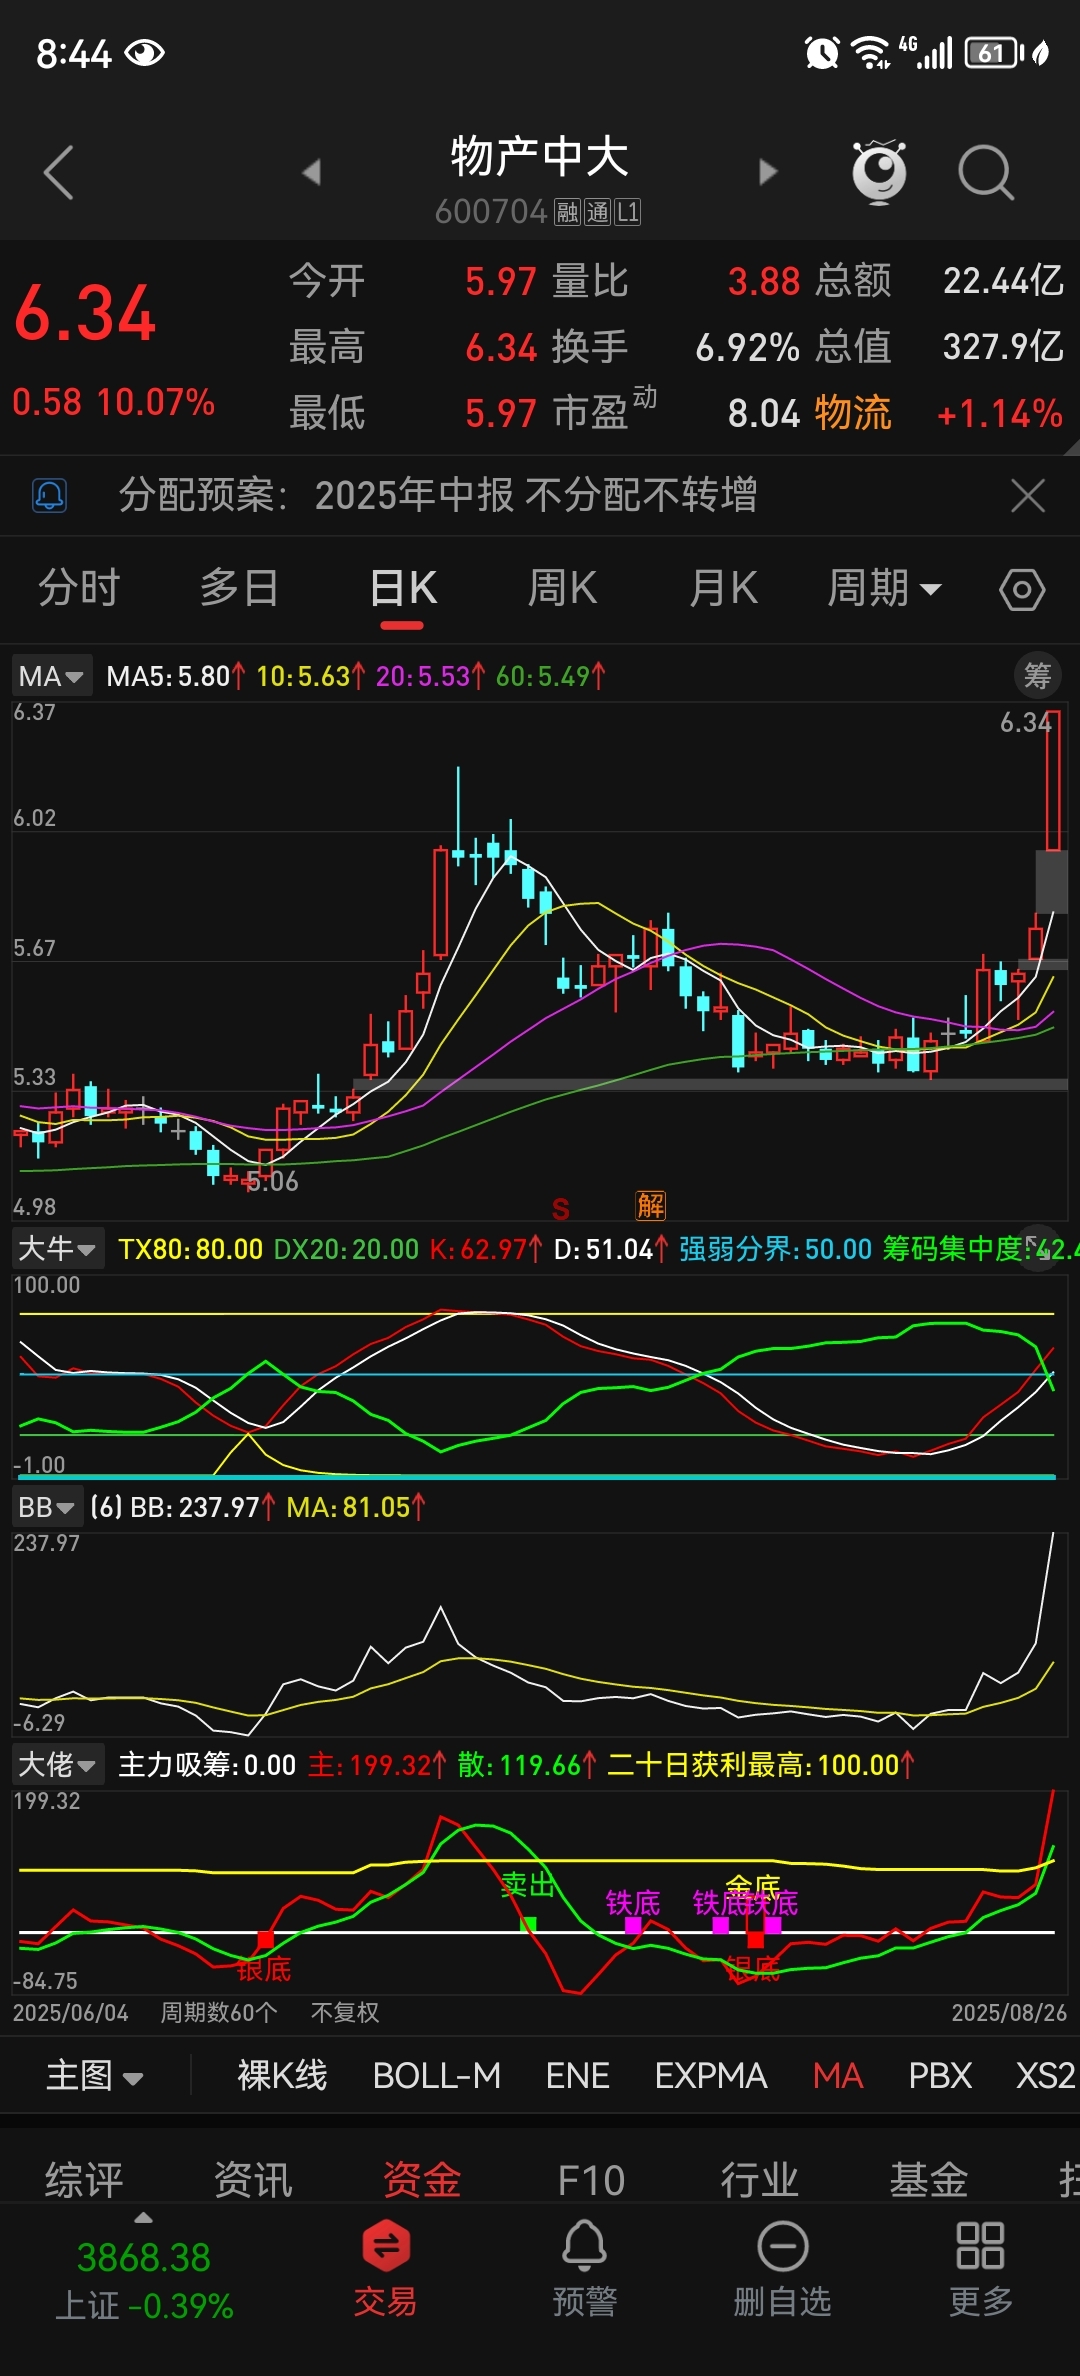
Task: Select XS2 main chart indicator
Action: [x=1045, y=2076]
